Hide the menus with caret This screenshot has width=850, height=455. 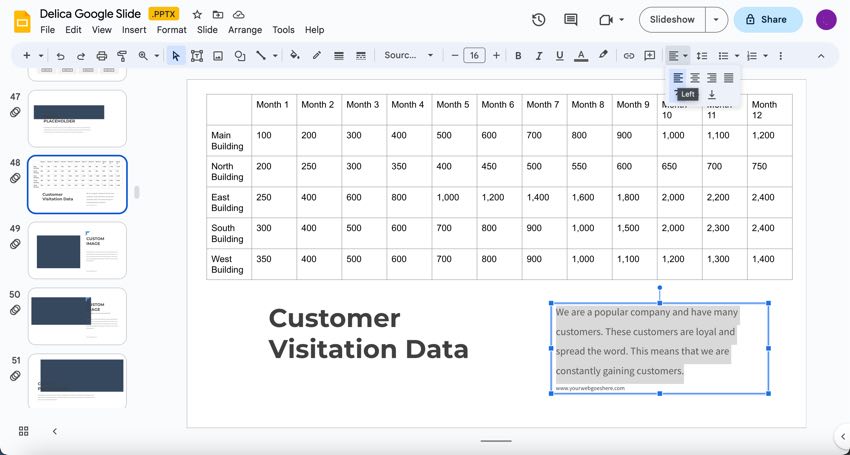tap(821, 56)
